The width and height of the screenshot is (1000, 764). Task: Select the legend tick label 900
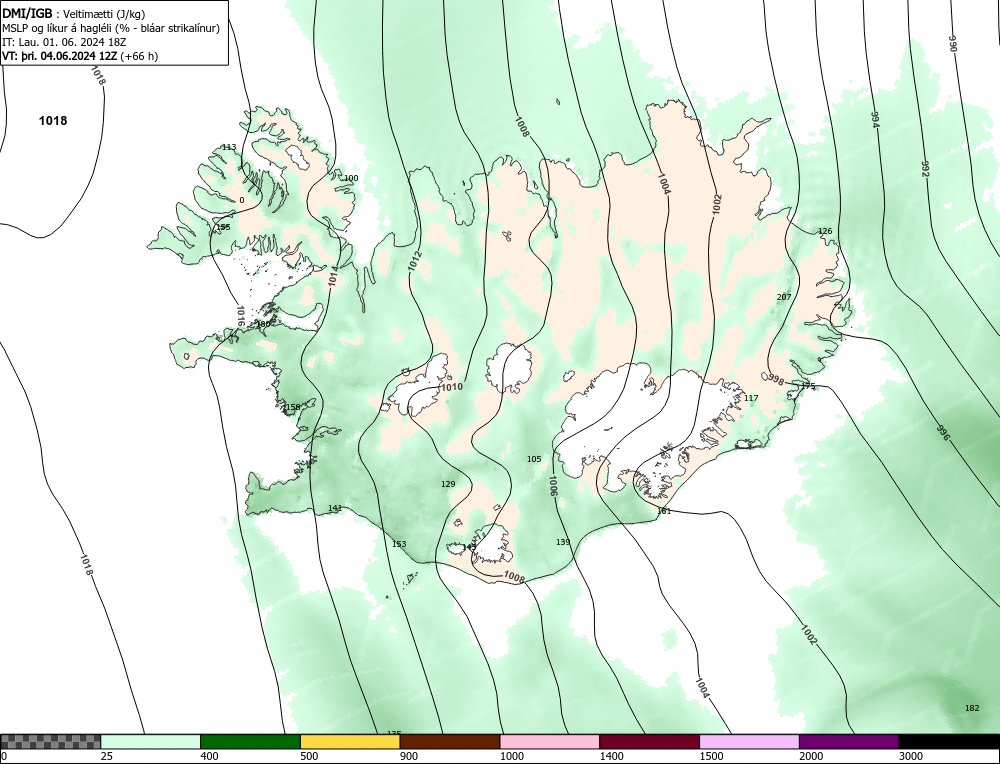[409, 756]
